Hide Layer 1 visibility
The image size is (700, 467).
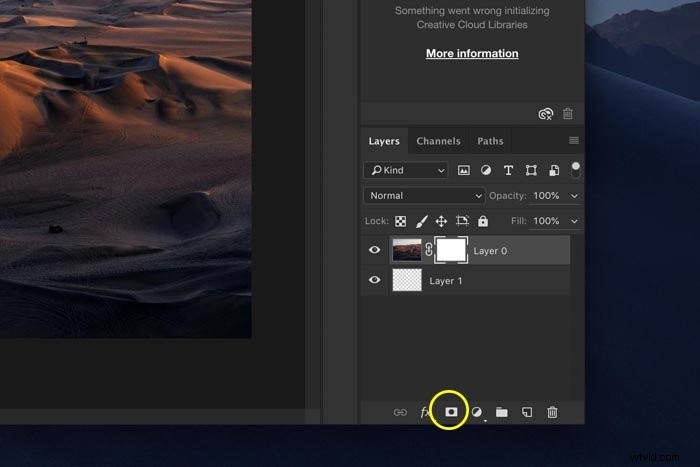(x=375, y=280)
